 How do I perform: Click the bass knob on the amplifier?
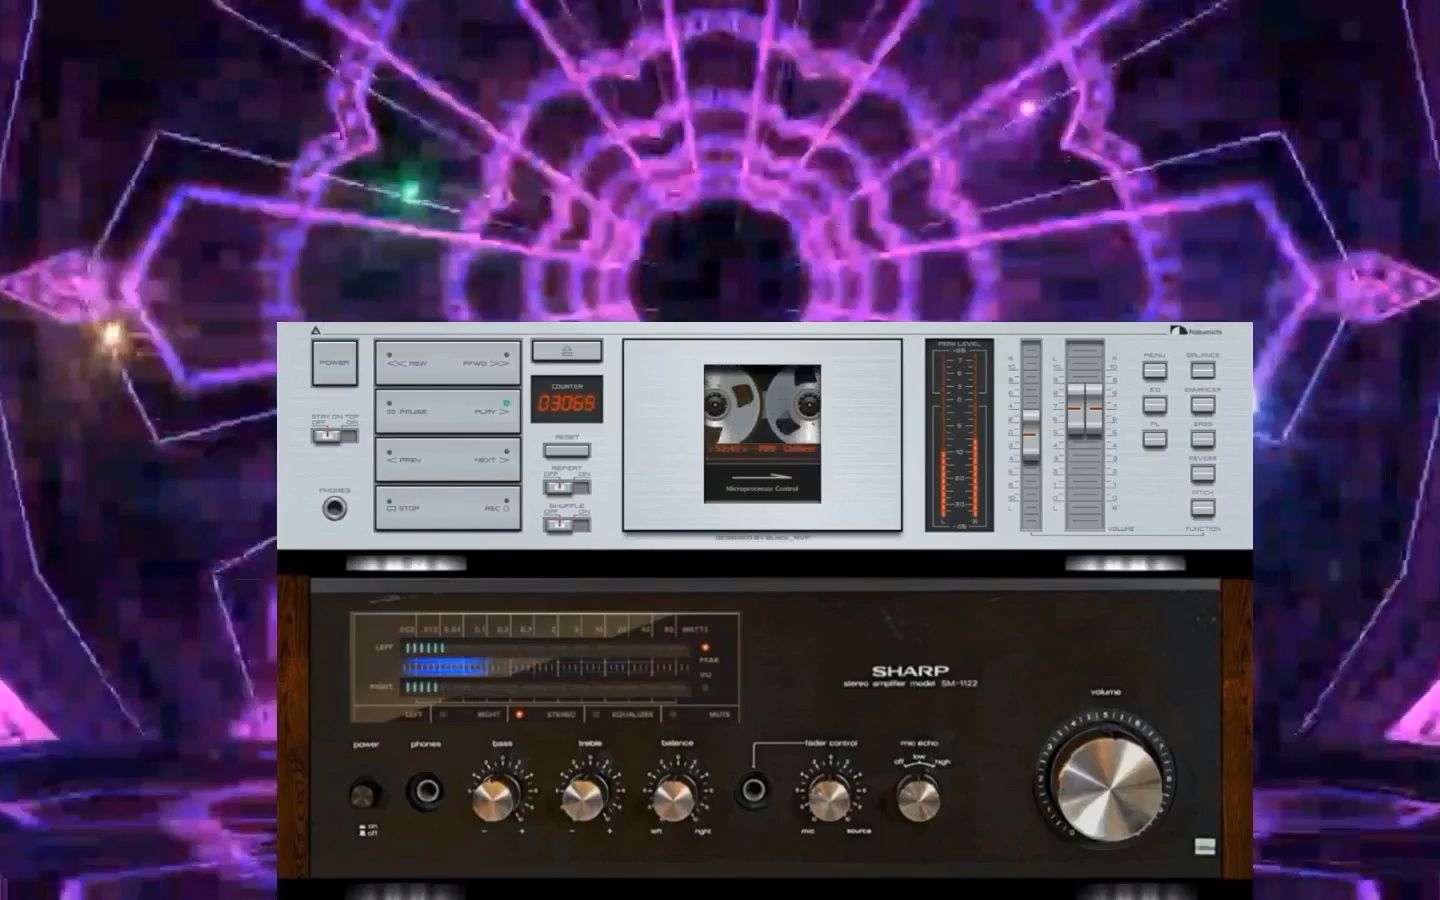495,798
